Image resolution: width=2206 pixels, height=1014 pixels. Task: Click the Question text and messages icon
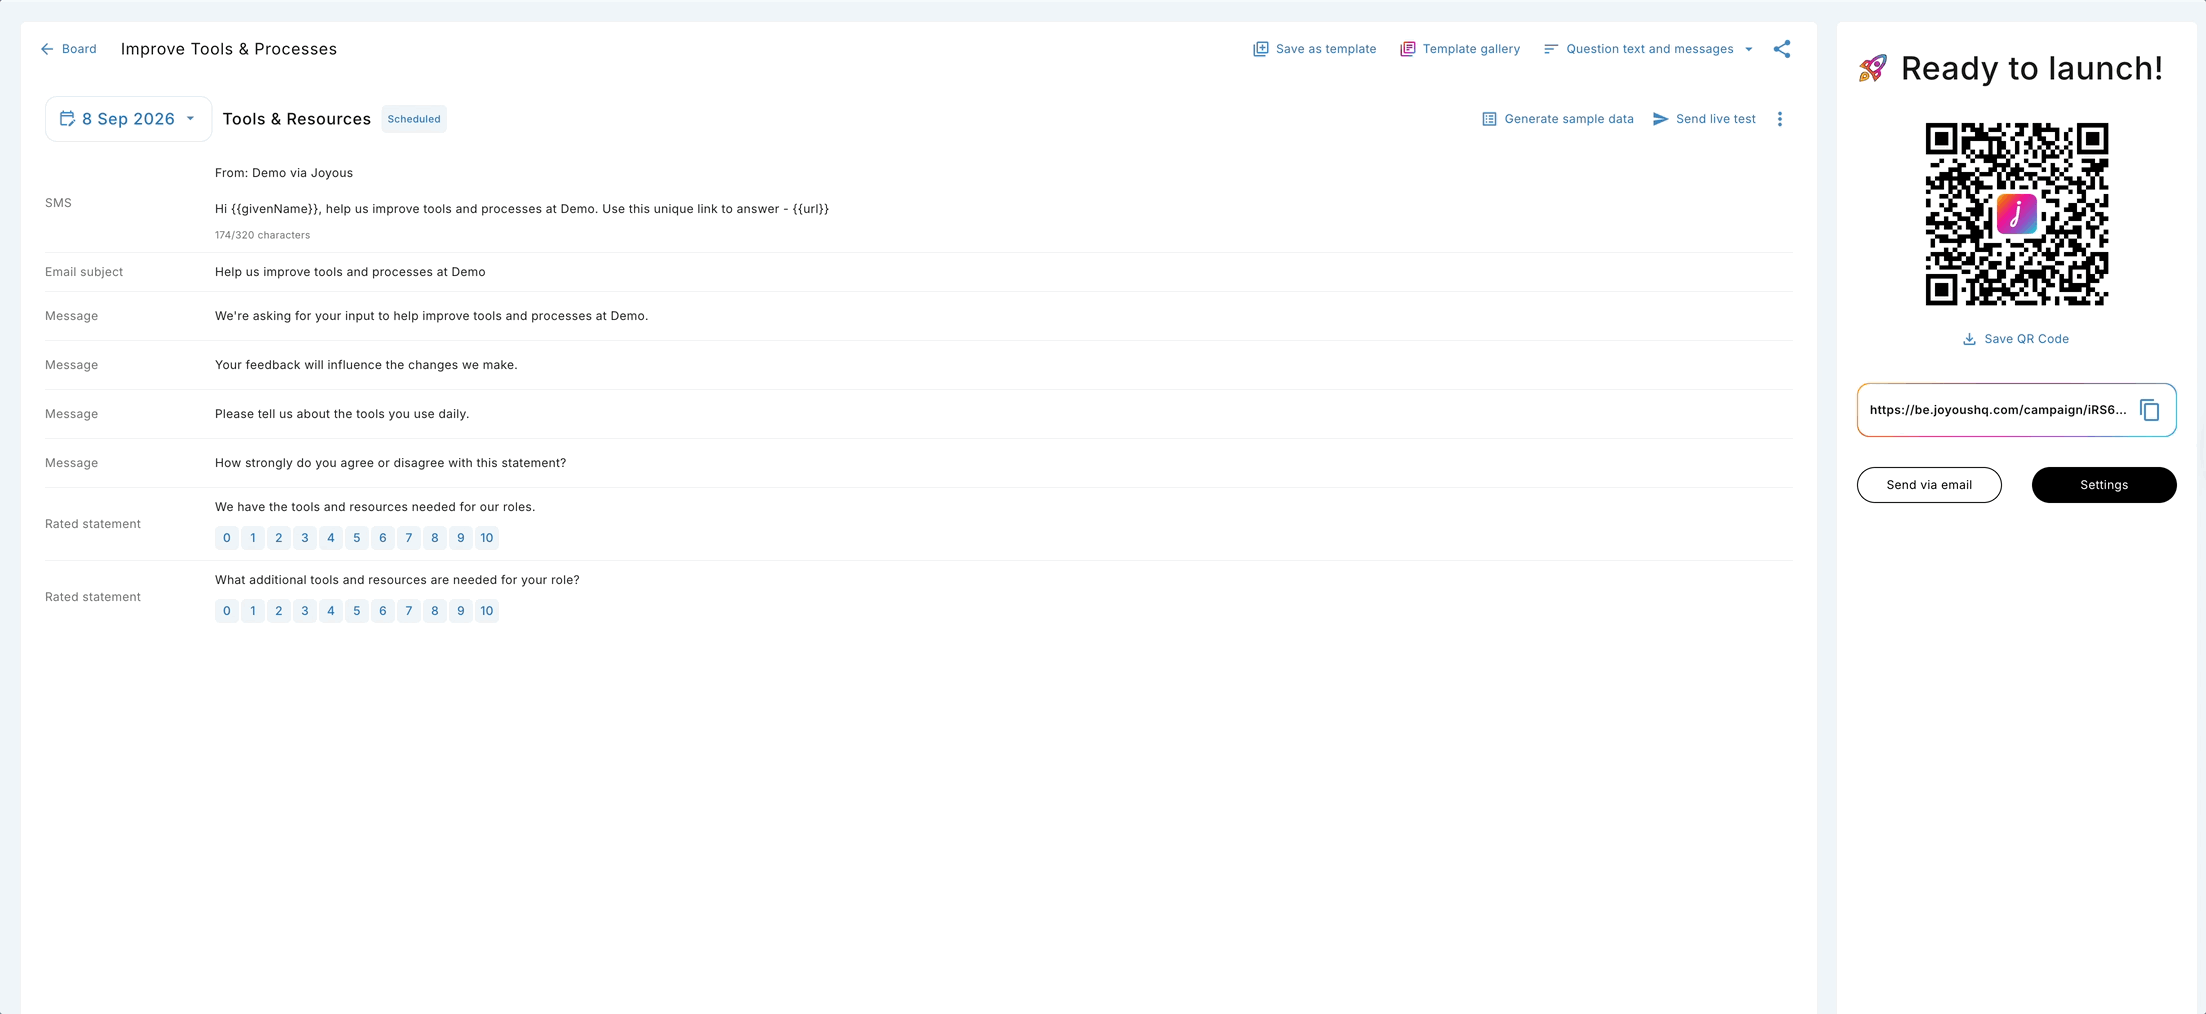coord(1550,49)
